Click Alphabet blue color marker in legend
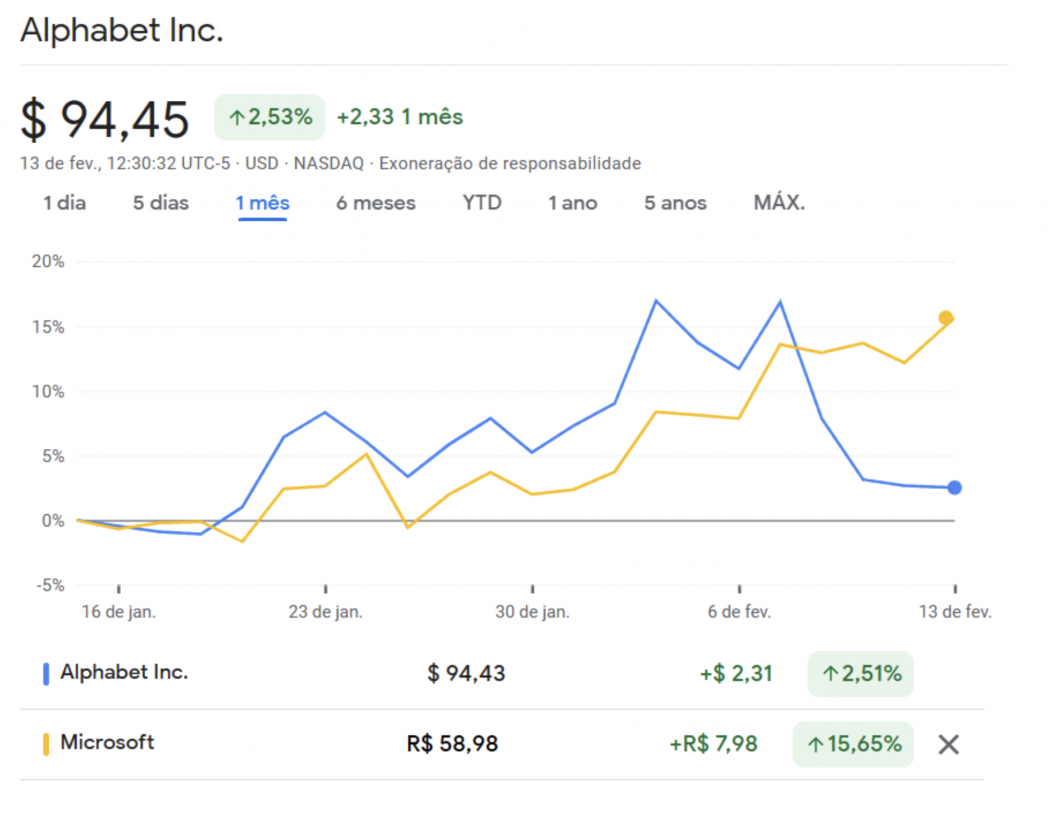Viewport: 1055px width, 815px height. click(x=46, y=674)
